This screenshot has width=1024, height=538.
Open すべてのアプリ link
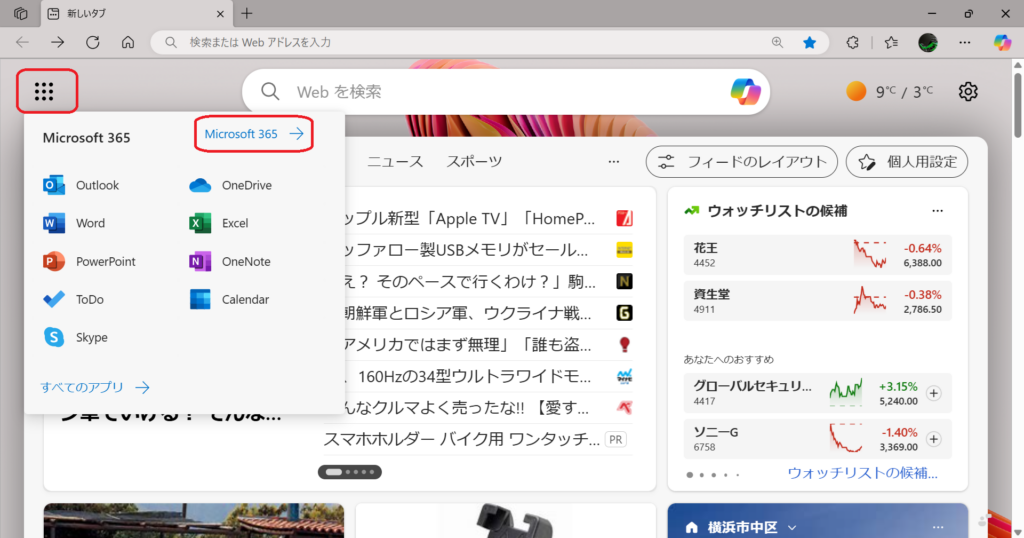(x=95, y=387)
